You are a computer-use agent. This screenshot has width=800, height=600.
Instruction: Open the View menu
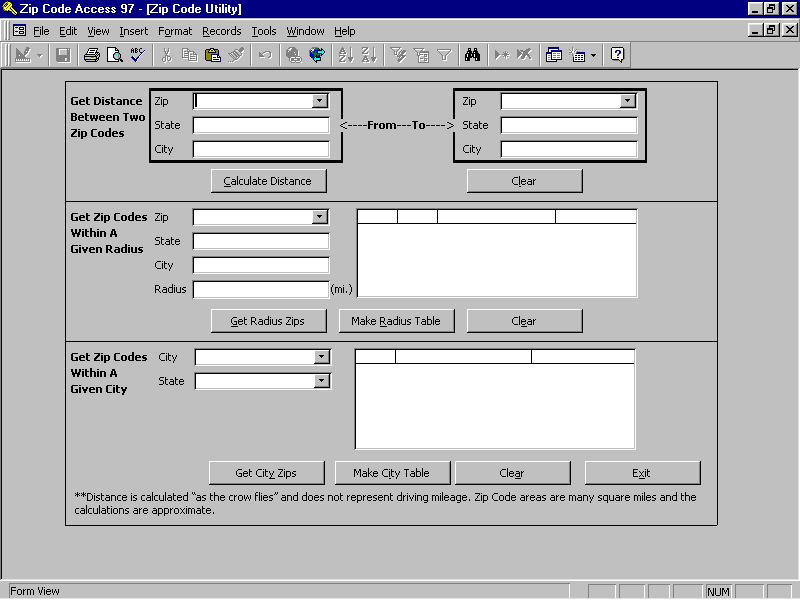tap(98, 31)
